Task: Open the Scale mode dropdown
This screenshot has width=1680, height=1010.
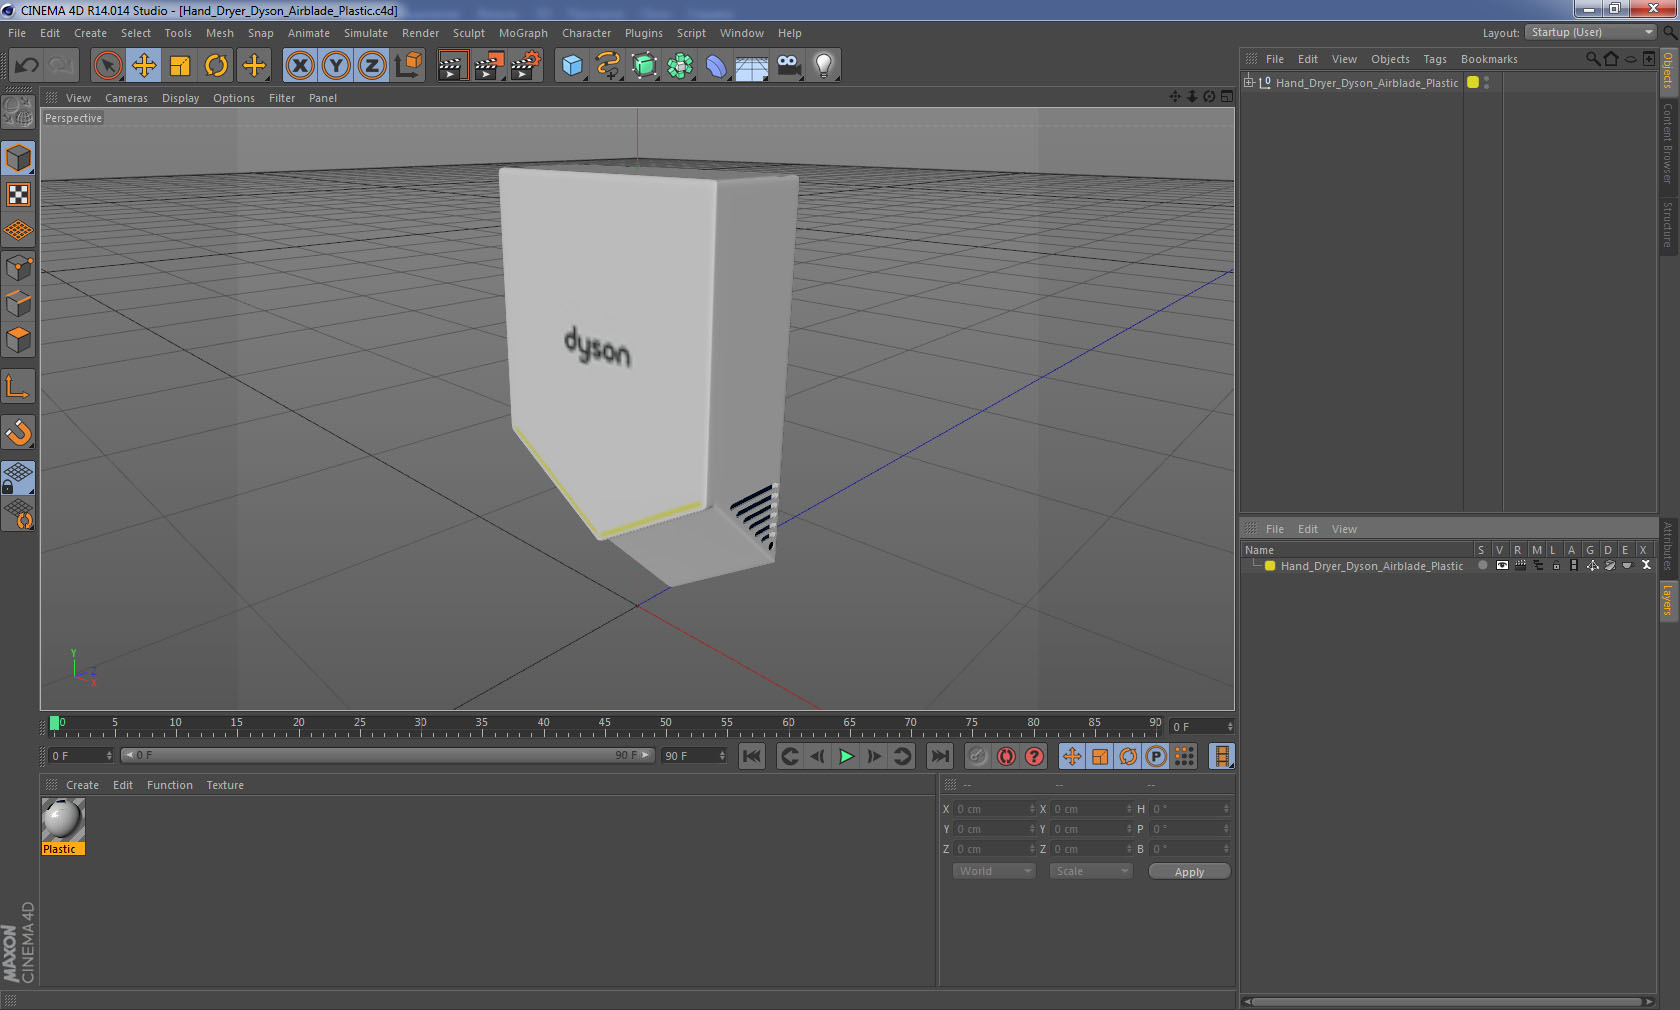Action: (x=1090, y=871)
